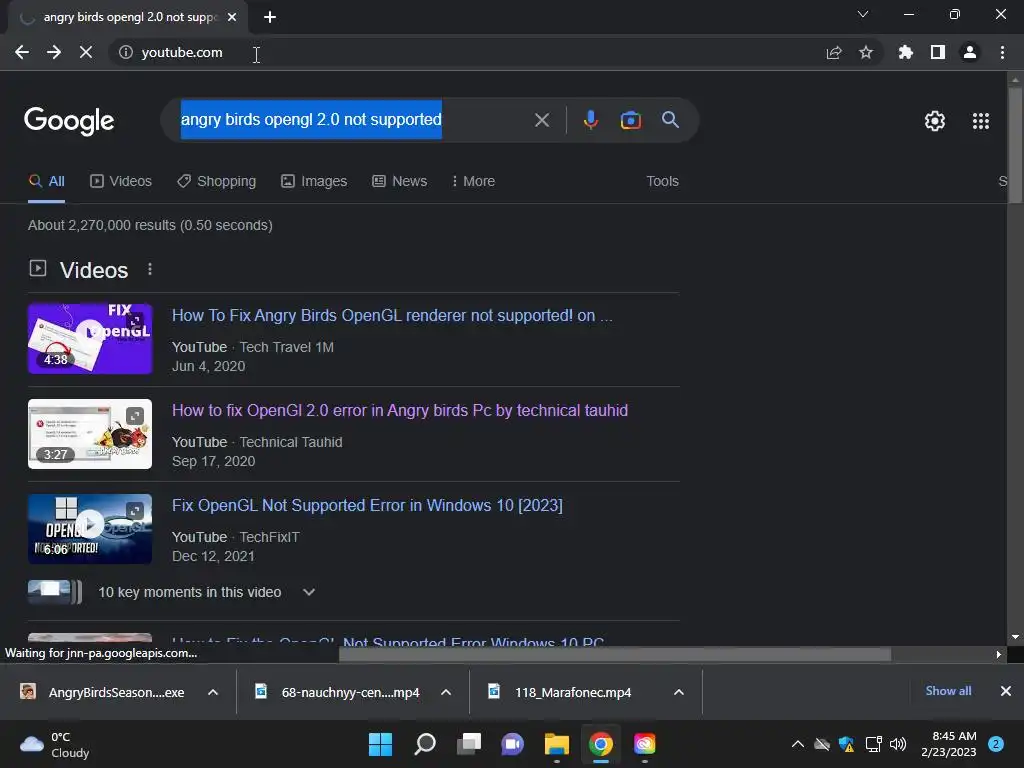
Task: Stop loading the page
Action: tap(86, 52)
